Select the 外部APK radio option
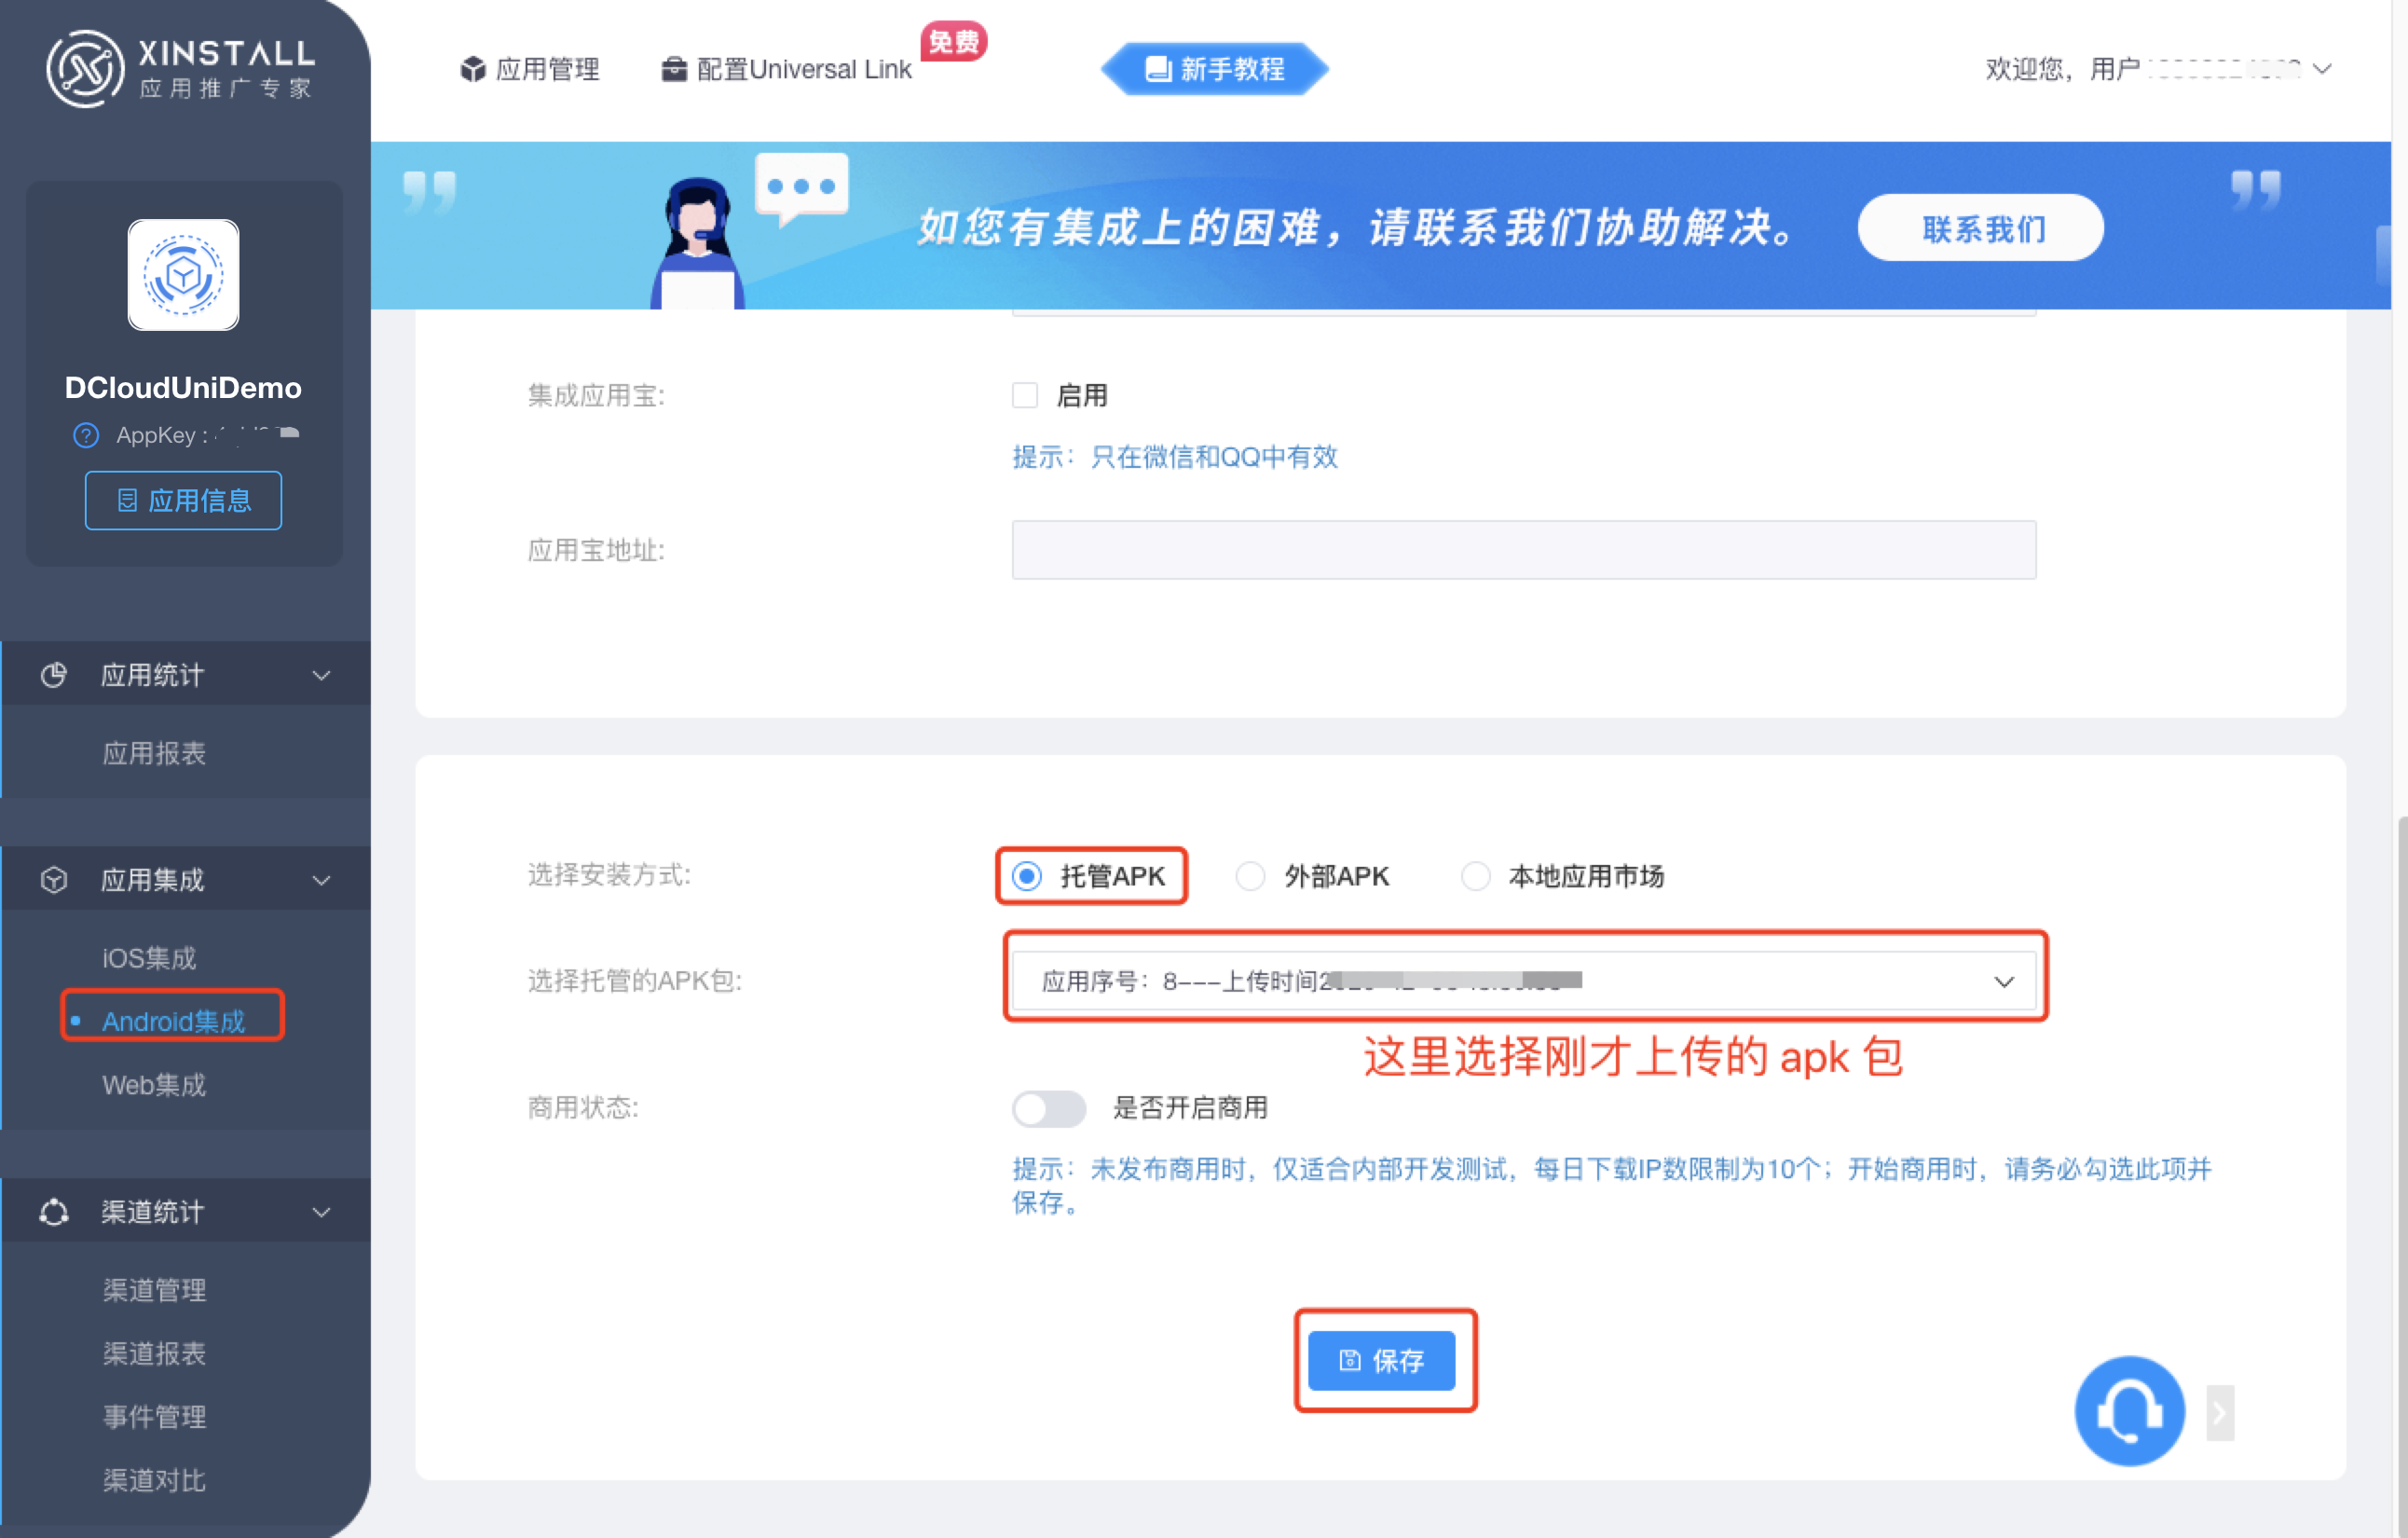This screenshot has height=1538, width=2408. coord(1250,876)
